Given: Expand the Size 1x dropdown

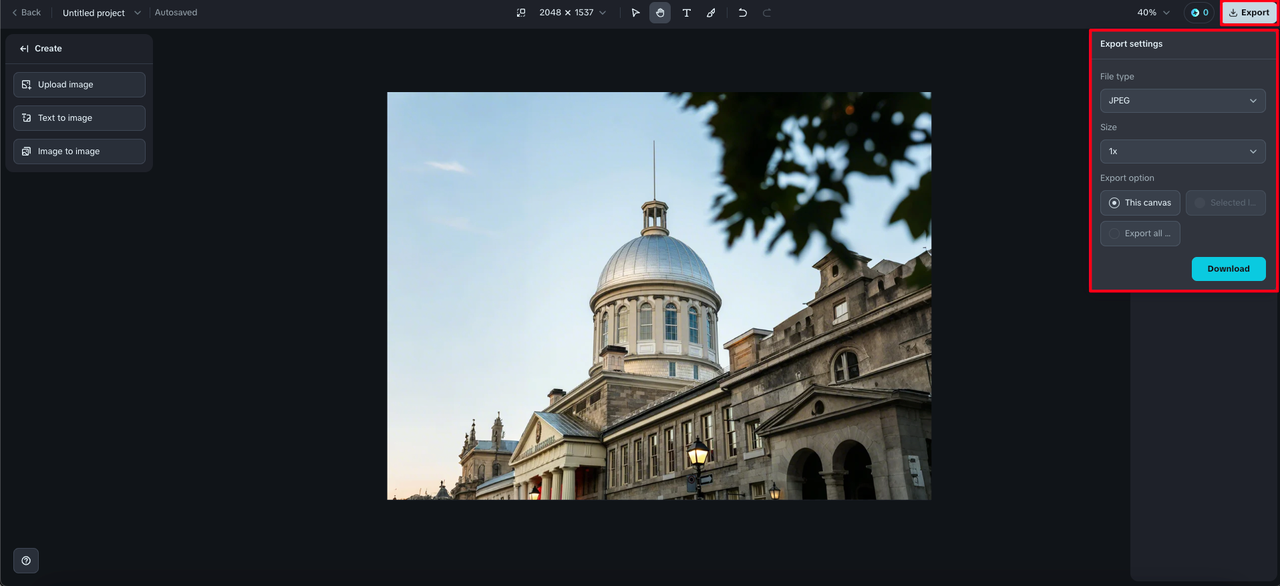Looking at the screenshot, I should point(1182,152).
